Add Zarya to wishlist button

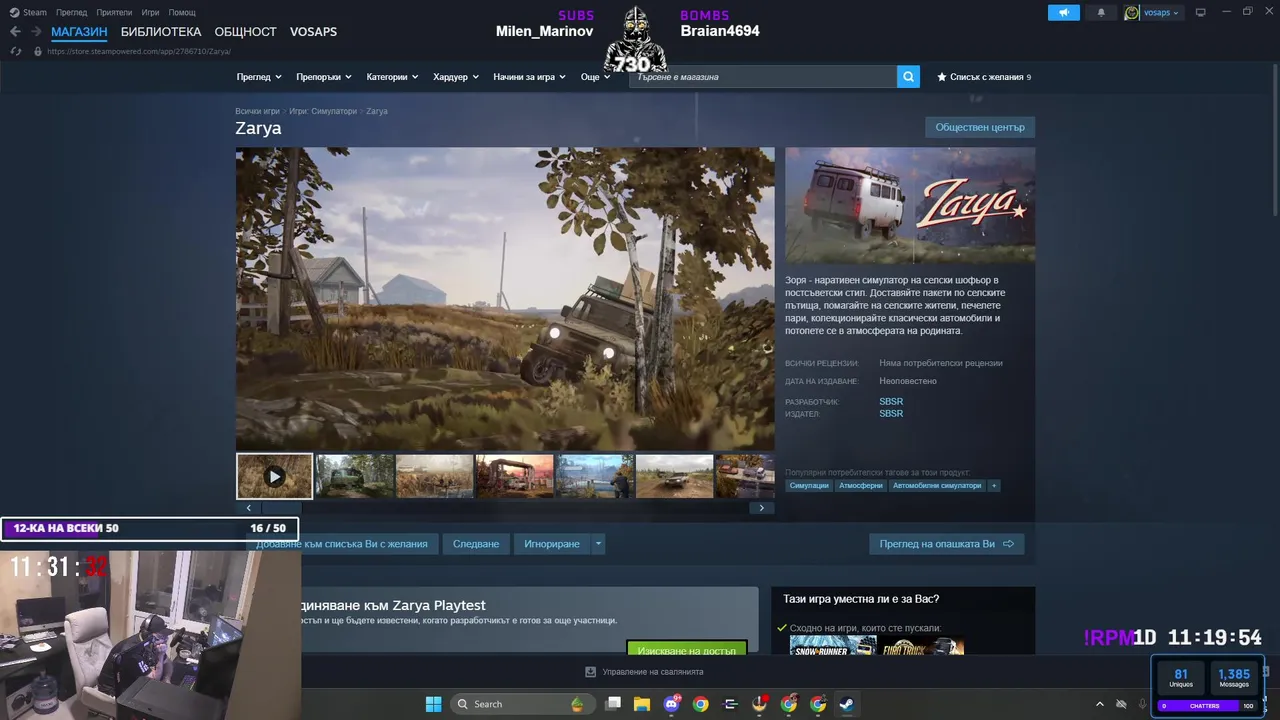342,544
